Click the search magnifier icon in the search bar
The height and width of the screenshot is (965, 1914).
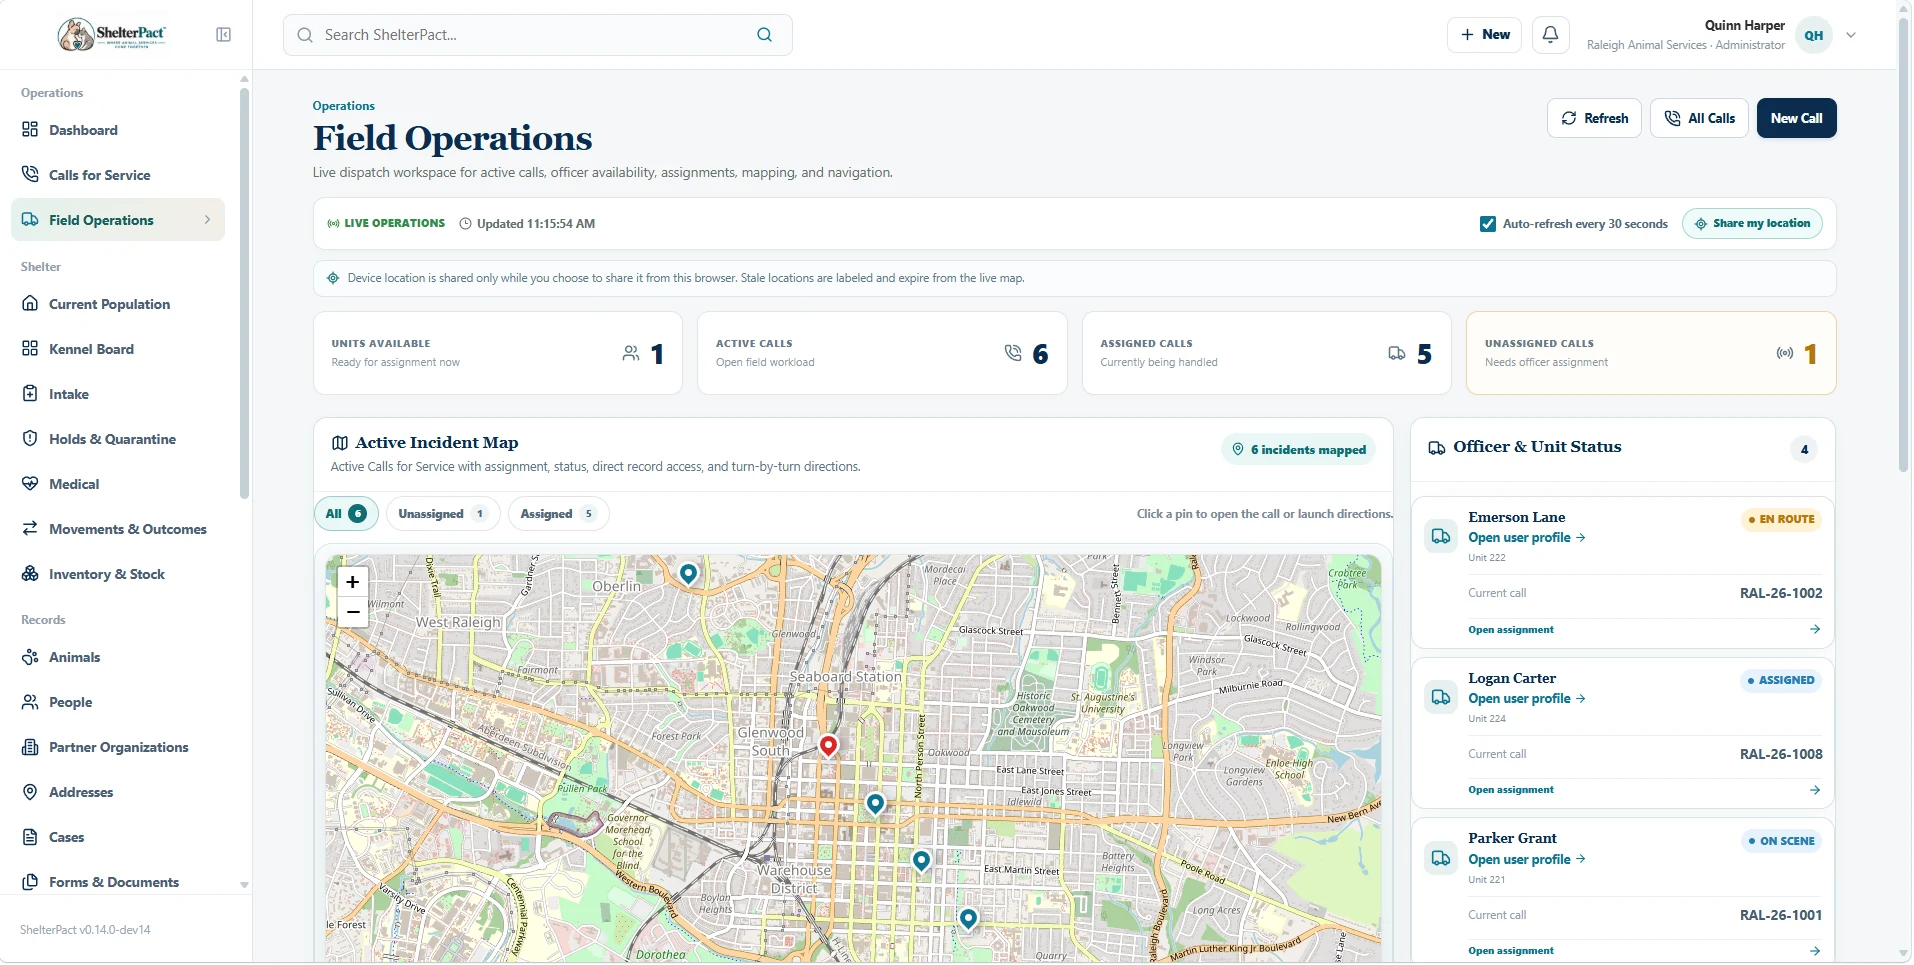click(x=764, y=35)
